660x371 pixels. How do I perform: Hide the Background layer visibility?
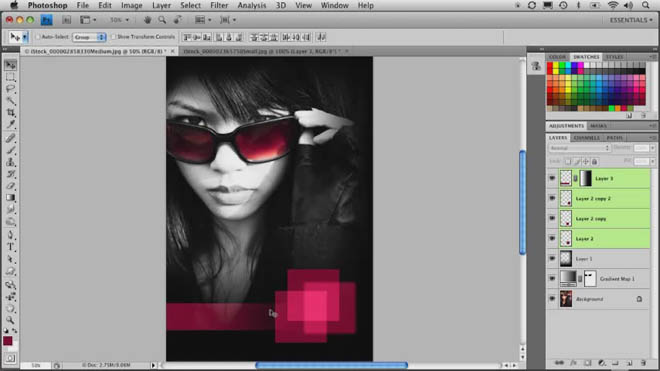[x=552, y=299]
